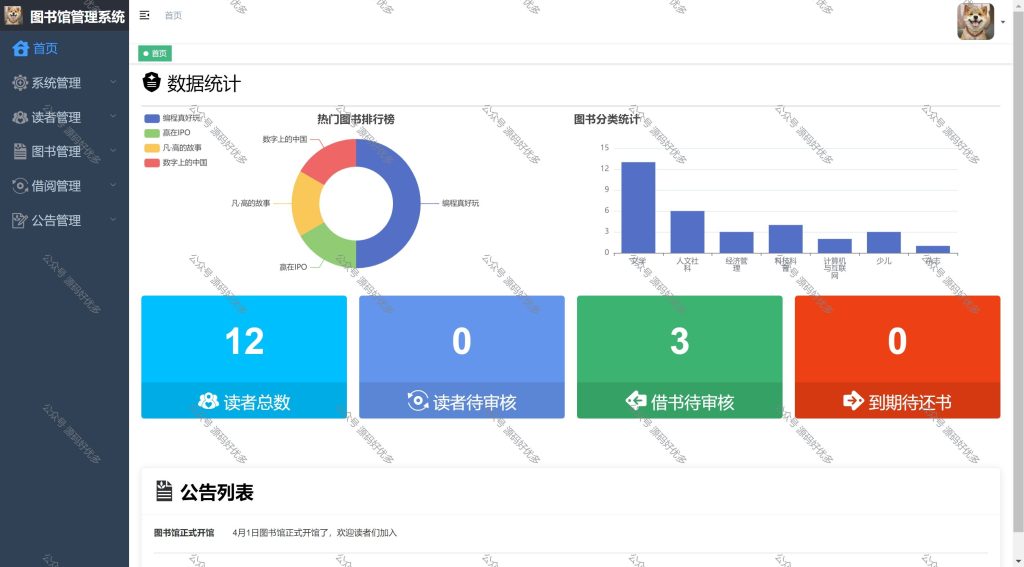Image resolution: width=1024 pixels, height=567 pixels.
Task: Click the 人文社科 bar in chart
Action: (687, 232)
